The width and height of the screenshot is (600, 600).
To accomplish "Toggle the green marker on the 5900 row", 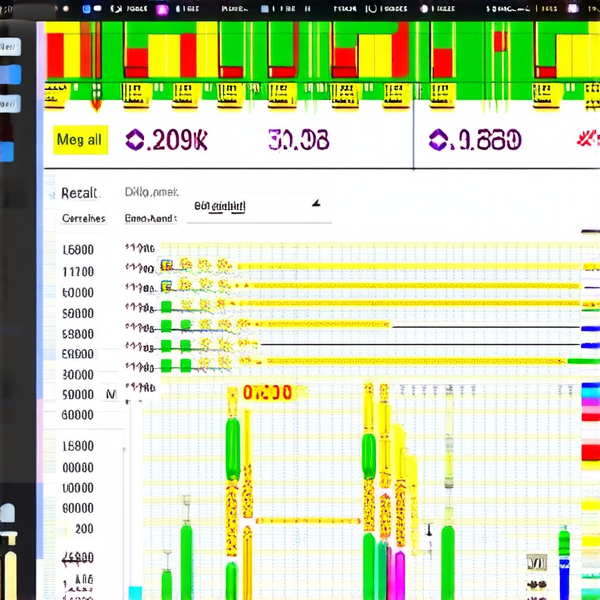I will point(167,327).
